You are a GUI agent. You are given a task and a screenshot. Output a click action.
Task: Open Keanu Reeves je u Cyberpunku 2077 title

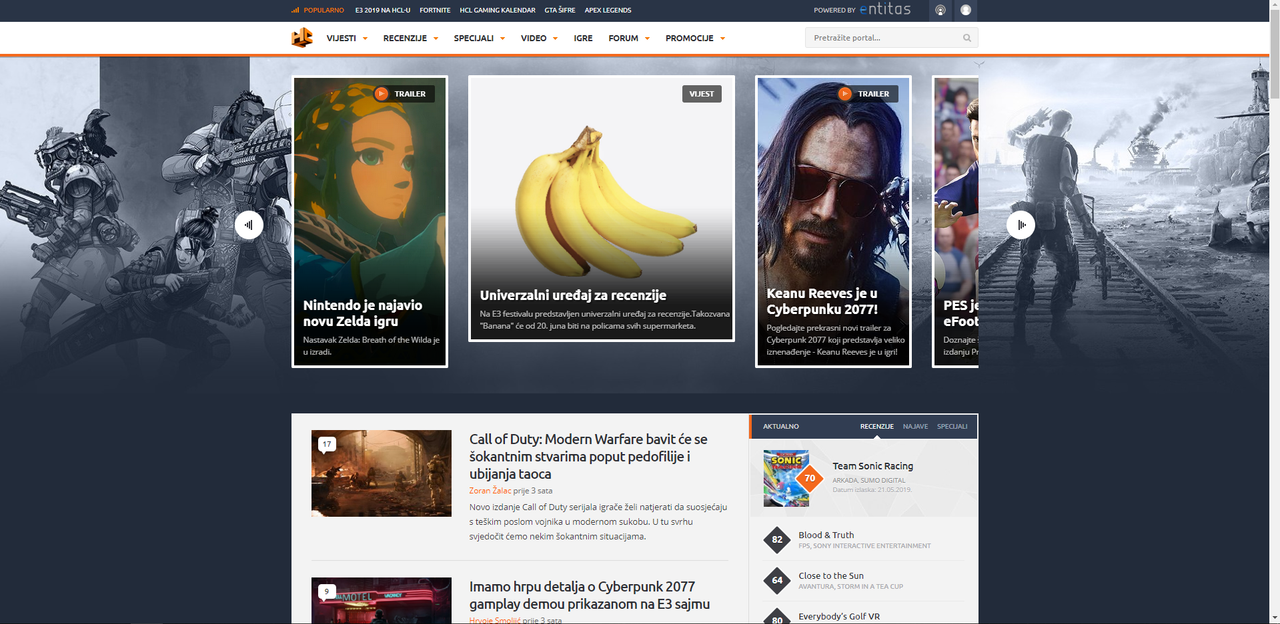point(822,301)
